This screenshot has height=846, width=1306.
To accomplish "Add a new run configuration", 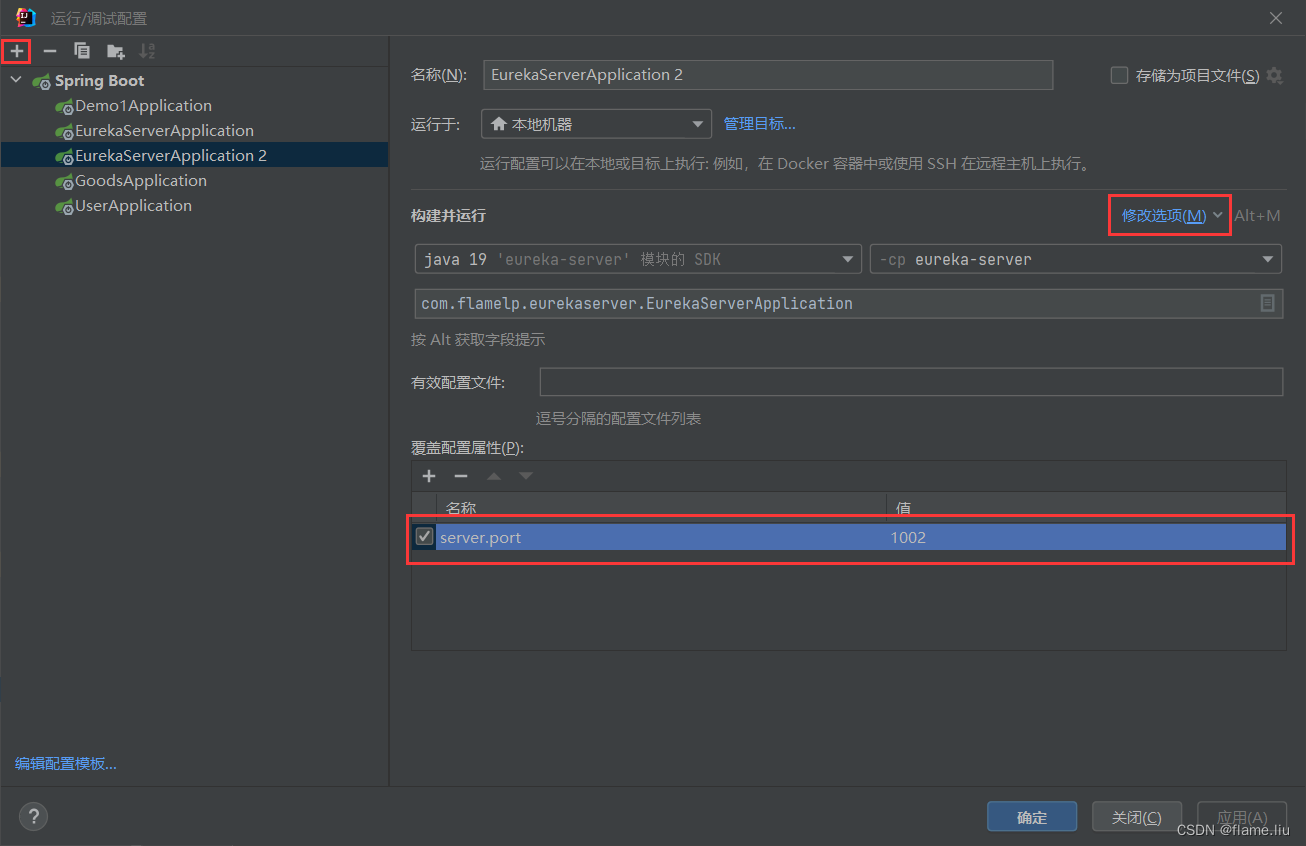I will (x=16, y=50).
